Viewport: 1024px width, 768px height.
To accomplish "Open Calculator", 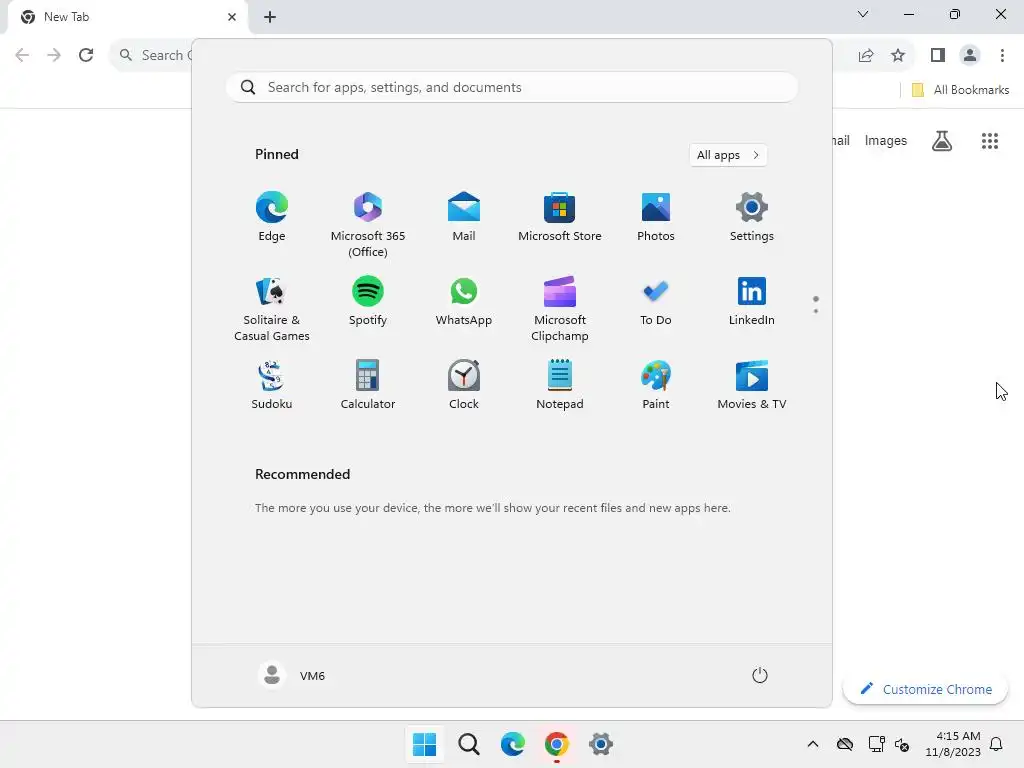I will coord(368,384).
